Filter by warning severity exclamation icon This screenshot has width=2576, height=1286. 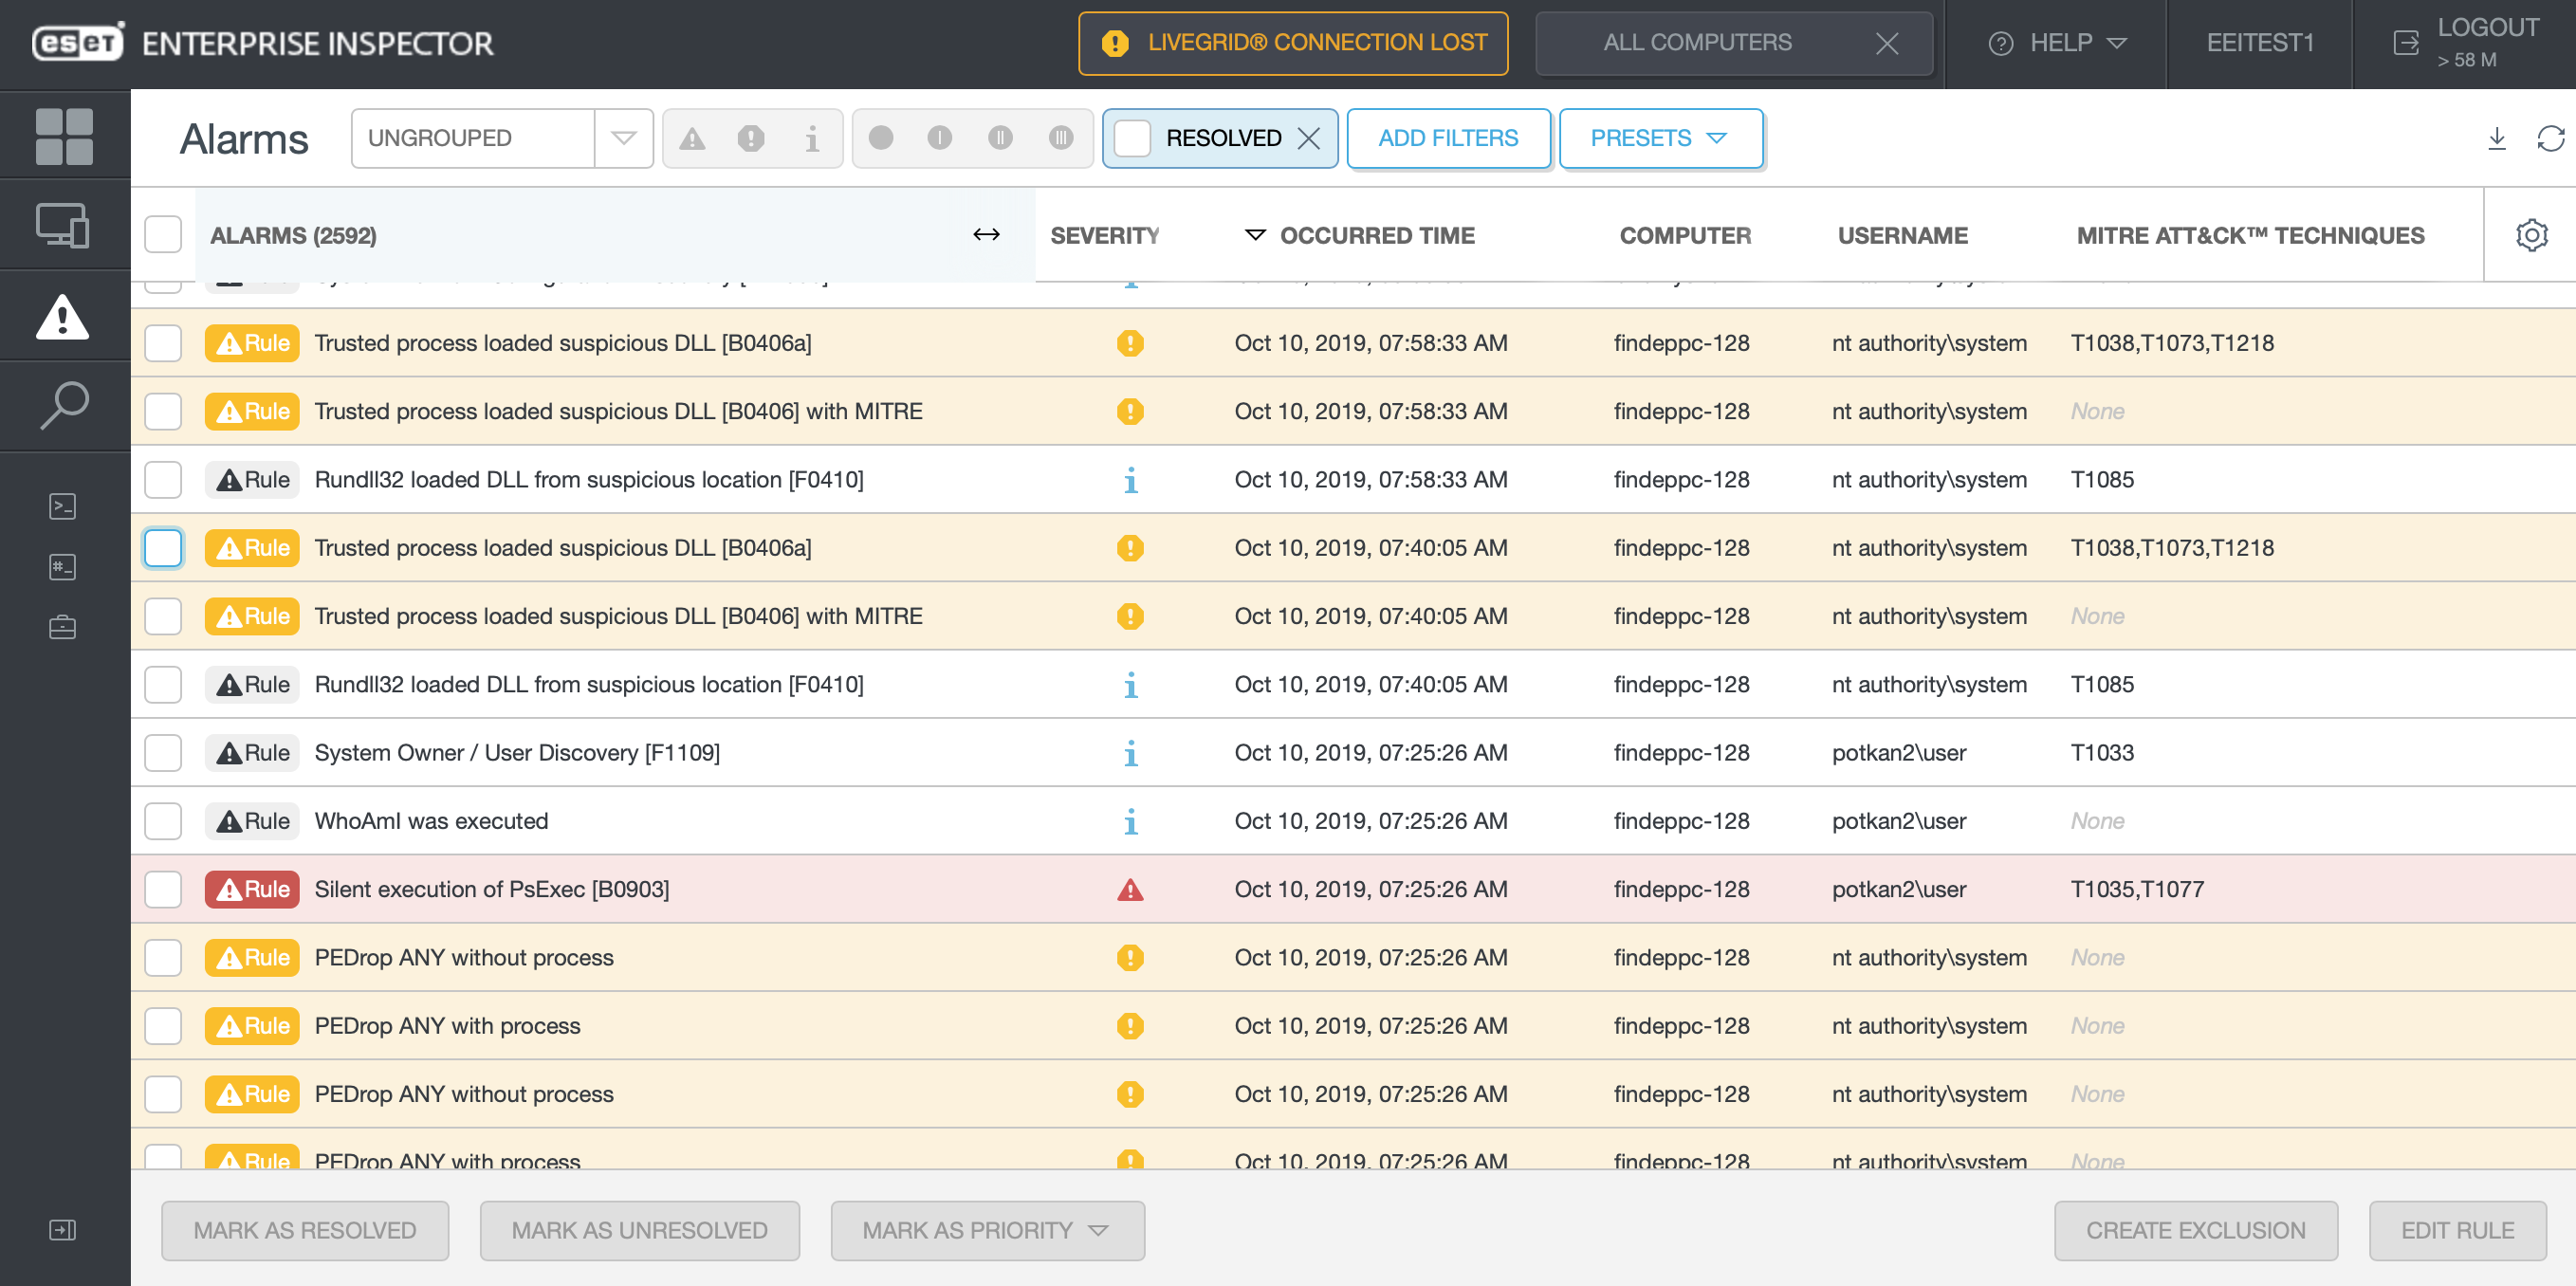click(x=751, y=138)
